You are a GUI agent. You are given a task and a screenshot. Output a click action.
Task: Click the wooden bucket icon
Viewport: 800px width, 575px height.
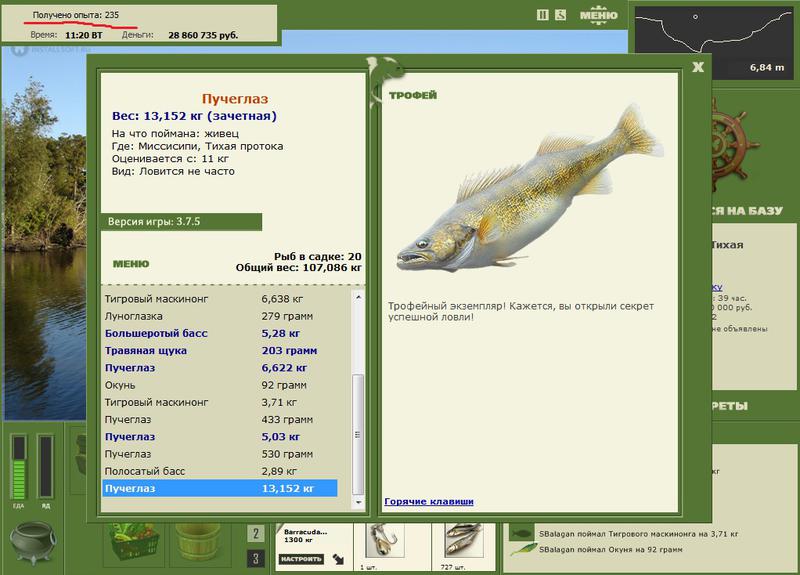(197, 544)
